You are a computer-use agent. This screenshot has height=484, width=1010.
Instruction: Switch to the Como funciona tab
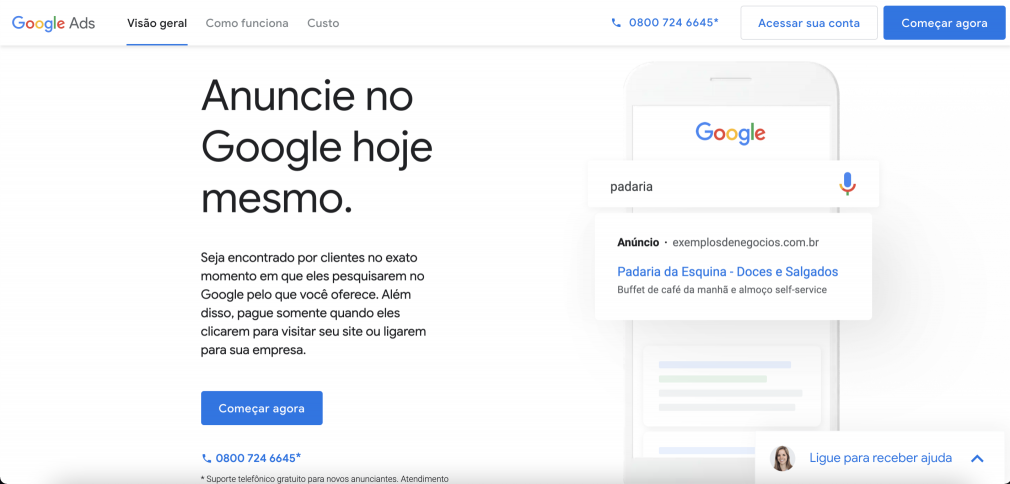click(x=247, y=23)
